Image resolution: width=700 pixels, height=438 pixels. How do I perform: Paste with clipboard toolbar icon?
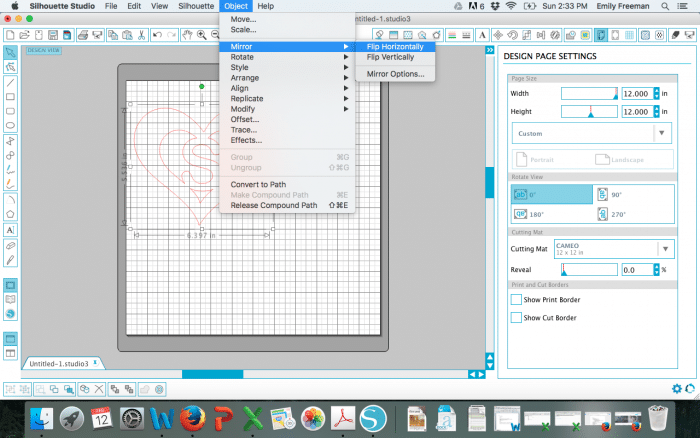(x=127, y=35)
